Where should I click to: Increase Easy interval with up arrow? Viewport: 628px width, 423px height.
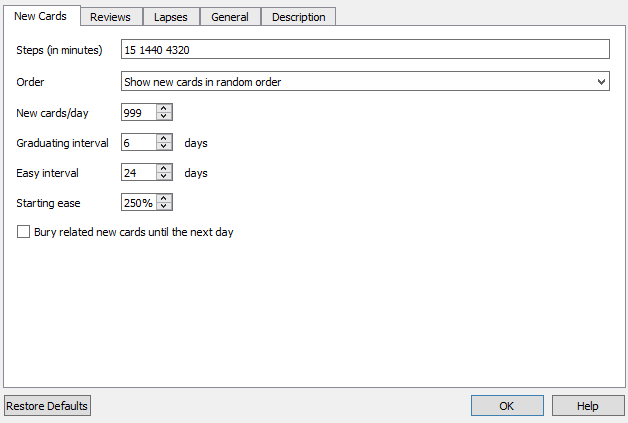[x=164, y=168]
